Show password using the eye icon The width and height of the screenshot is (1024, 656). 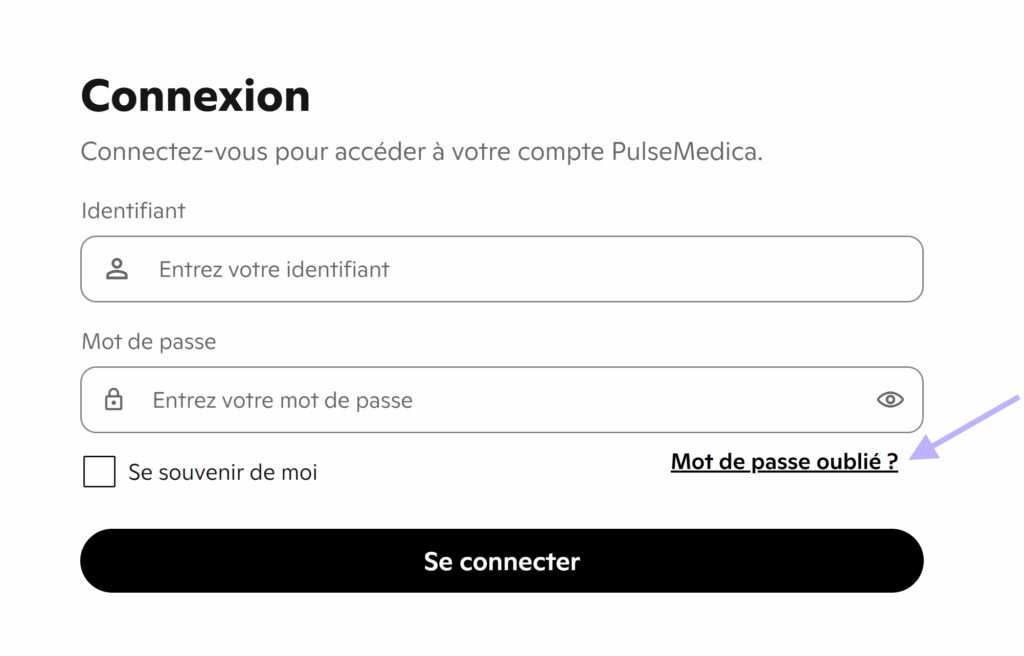coord(890,400)
